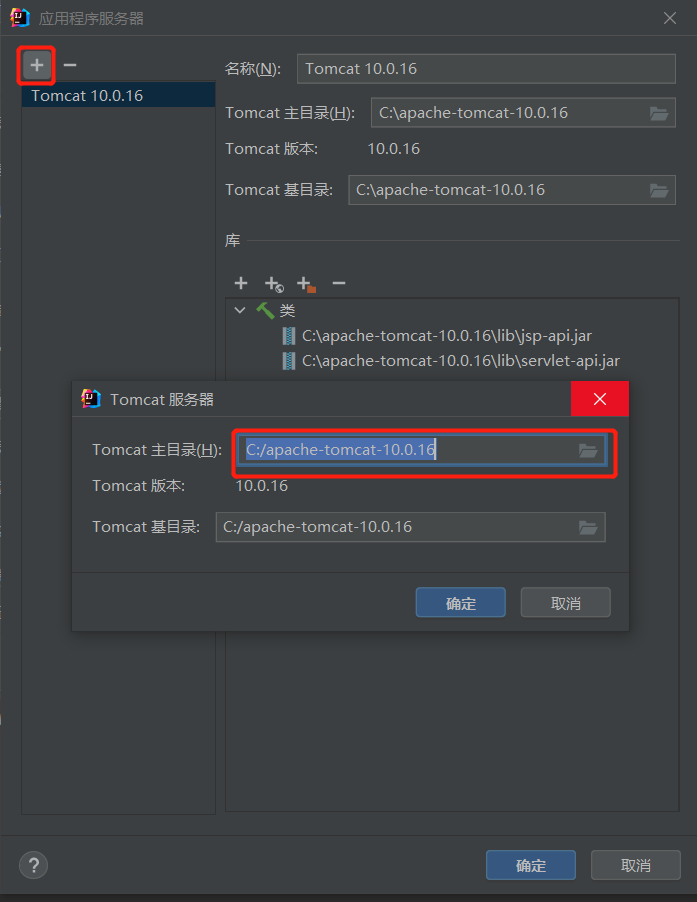
Task: Cancel with 取消 in Tomcat 服务器 dialog
Action: pos(565,602)
